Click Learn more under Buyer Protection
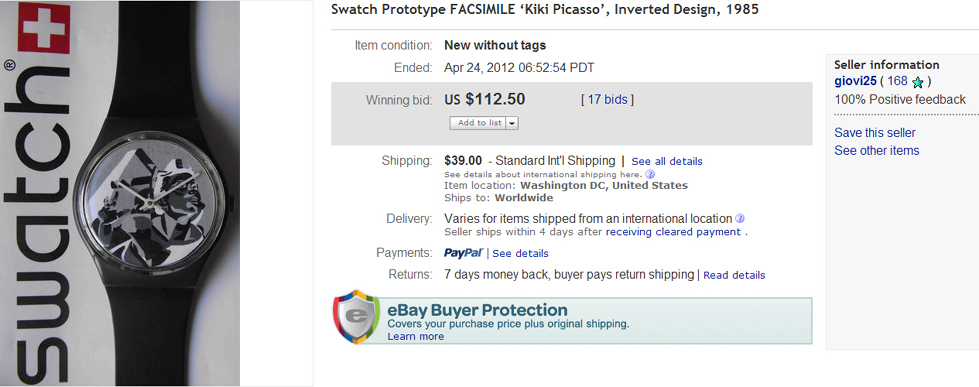The width and height of the screenshot is (979, 387). [x=416, y=336]
